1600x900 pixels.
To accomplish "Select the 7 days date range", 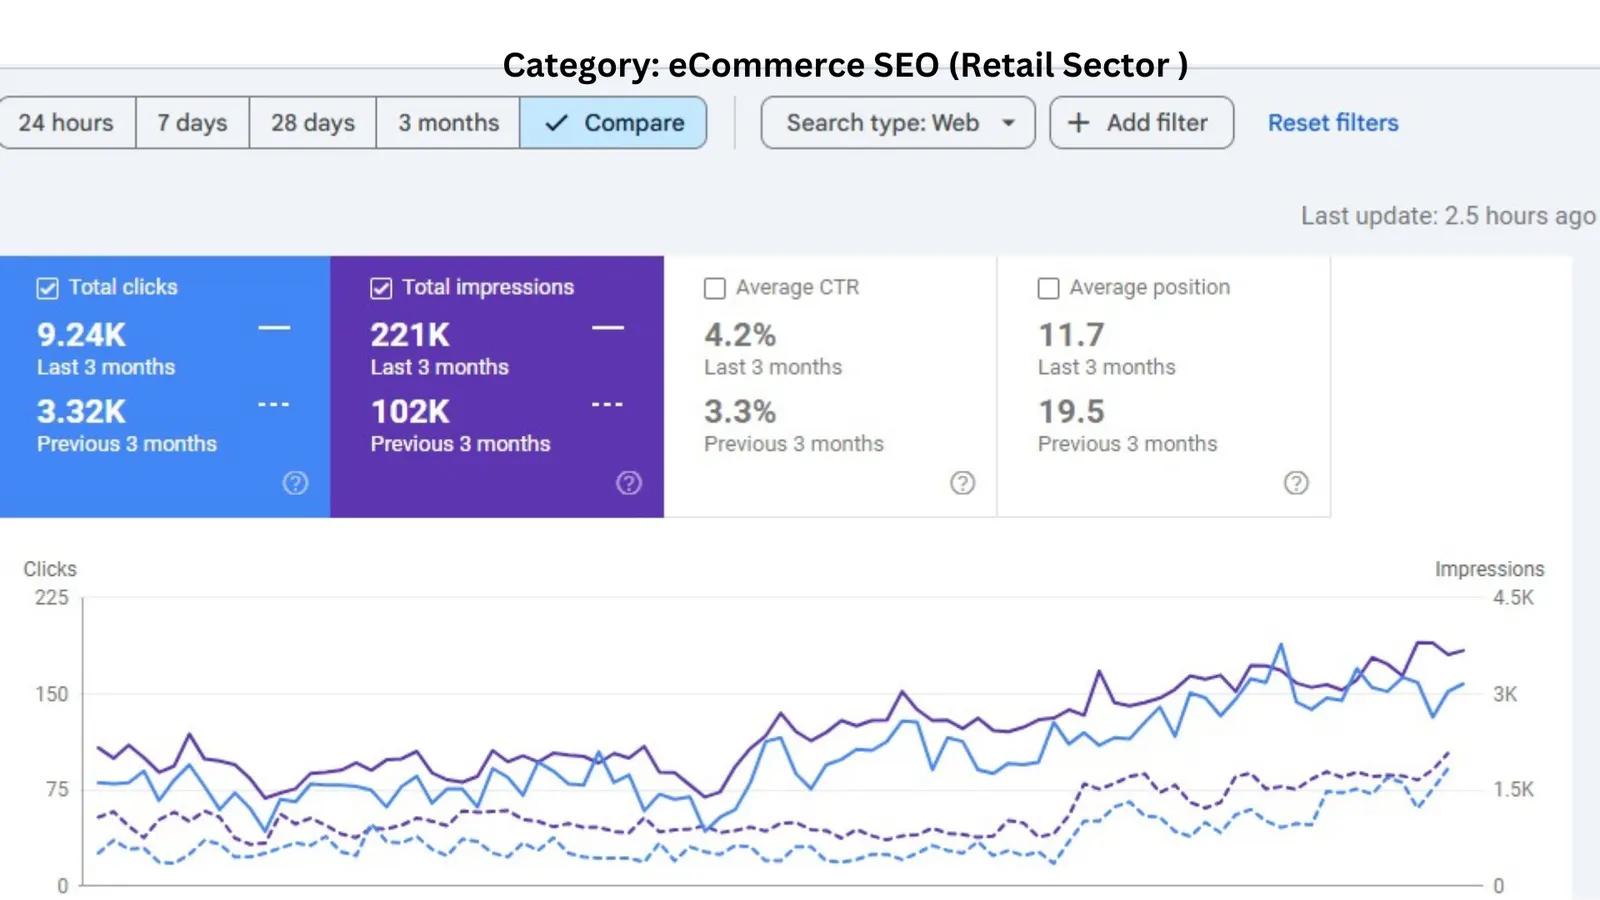I will click(x=192, y=123).
